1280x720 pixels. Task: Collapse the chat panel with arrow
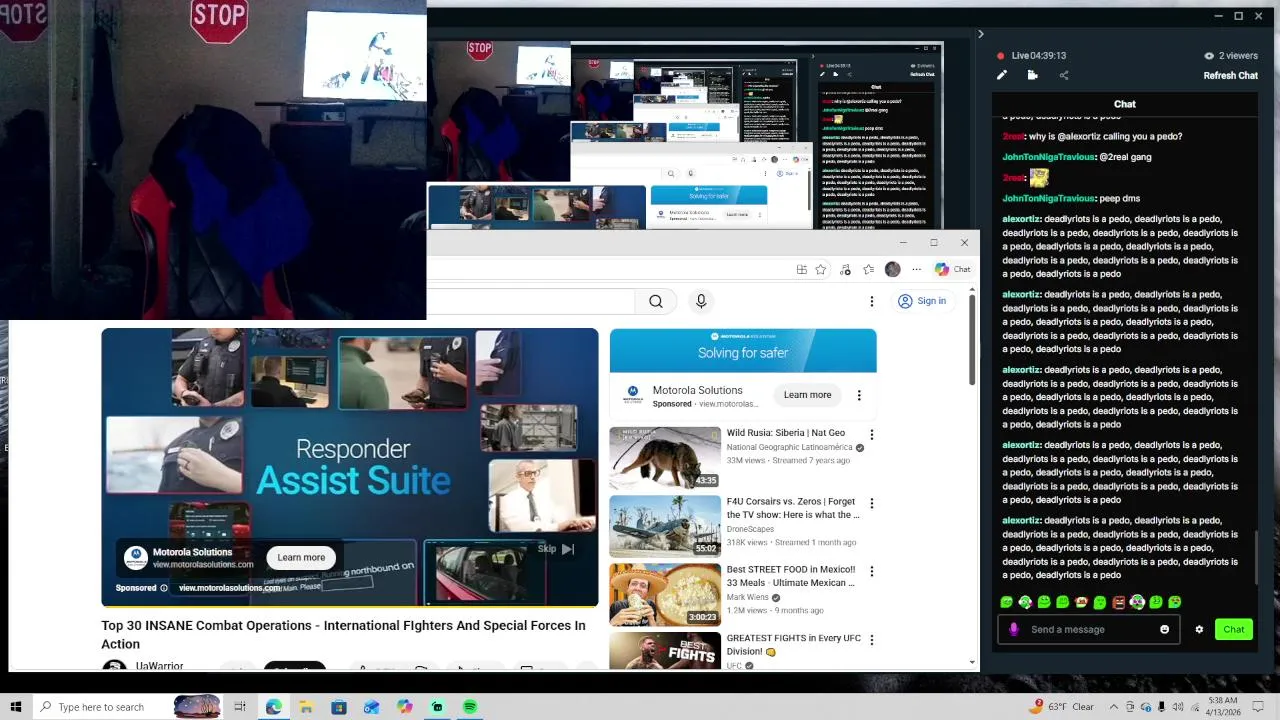tap(980, 34)
